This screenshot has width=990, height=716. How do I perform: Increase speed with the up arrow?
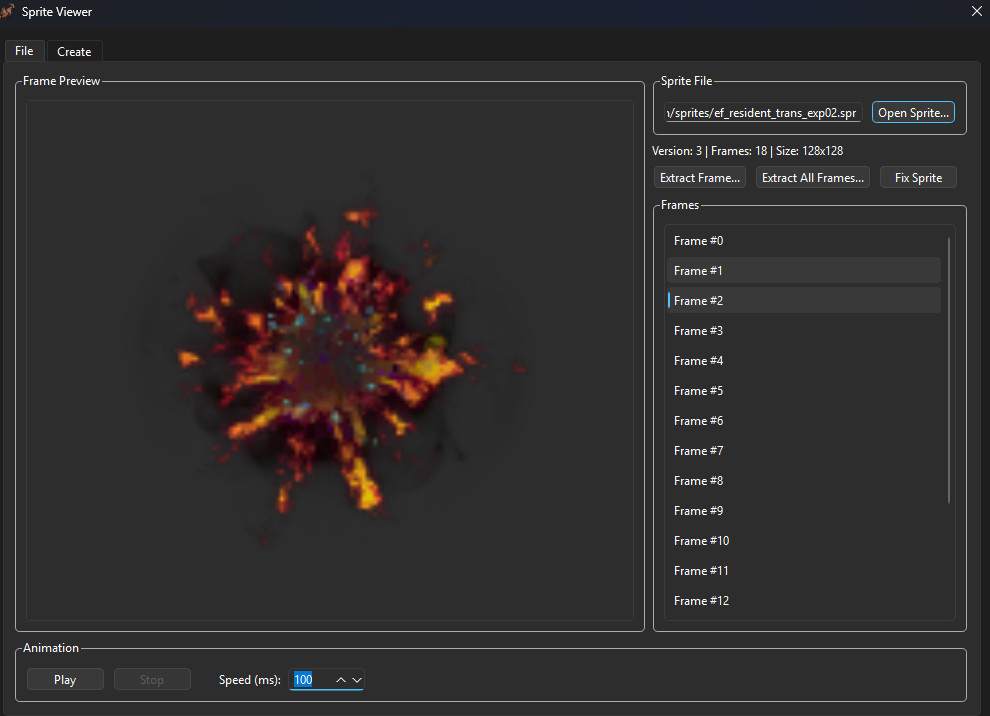click(341, 680)
